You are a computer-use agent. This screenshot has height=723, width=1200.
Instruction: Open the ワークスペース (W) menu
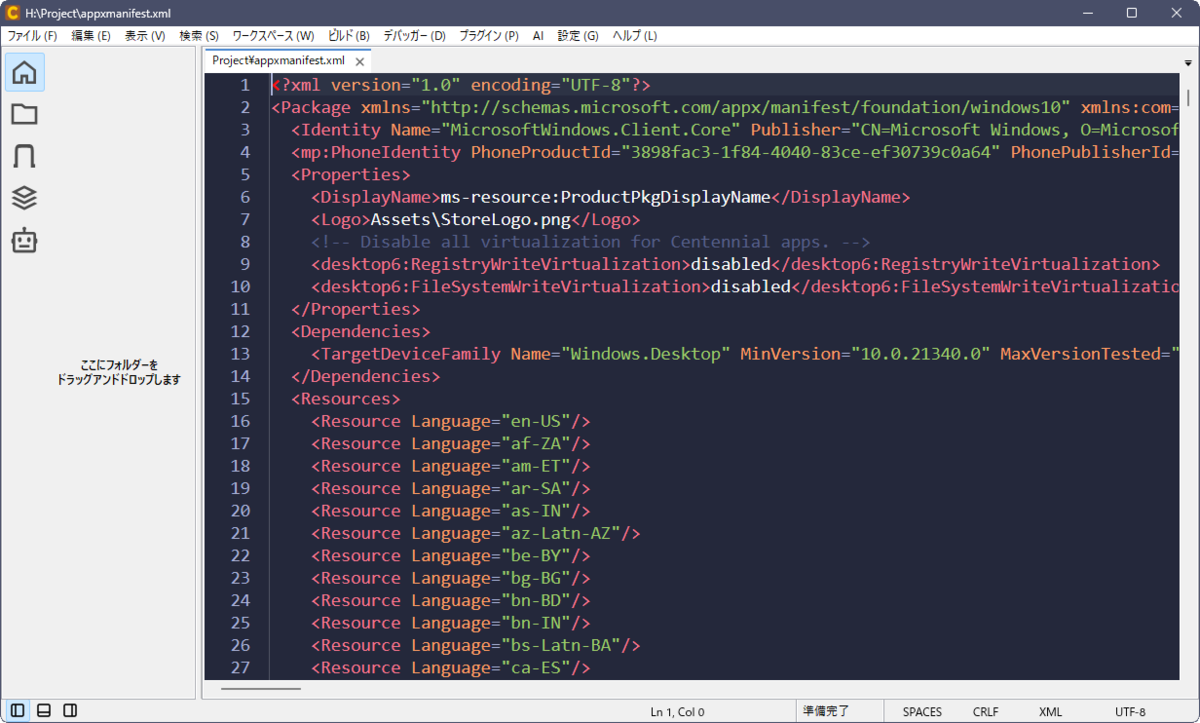point(273,35)
